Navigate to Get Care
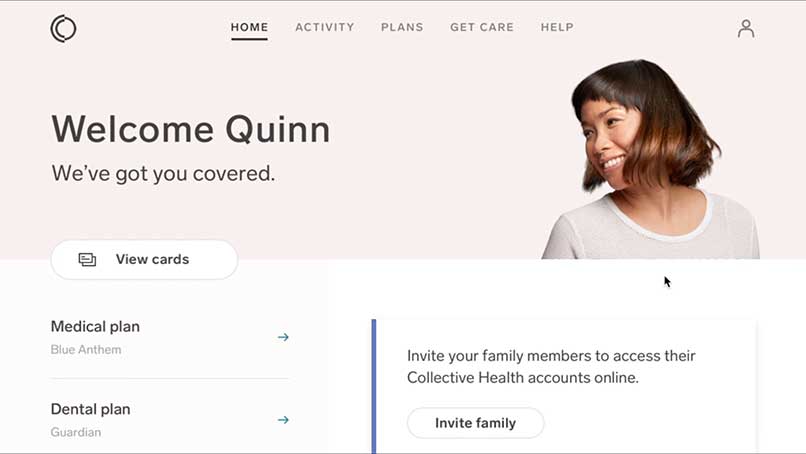 click(481, 27)
